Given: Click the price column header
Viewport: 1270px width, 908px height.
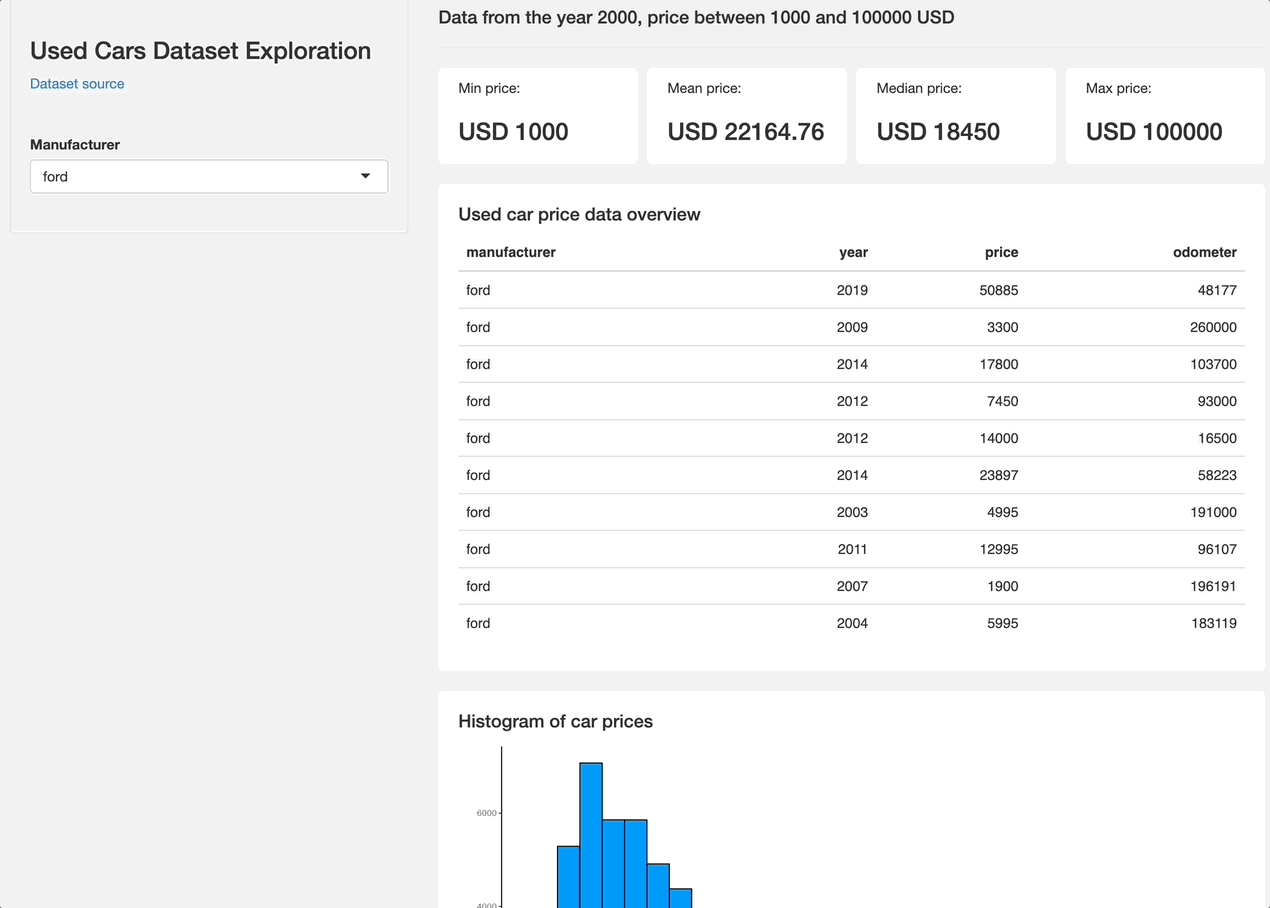Looking at the screenshot, I should [1001, 252].
